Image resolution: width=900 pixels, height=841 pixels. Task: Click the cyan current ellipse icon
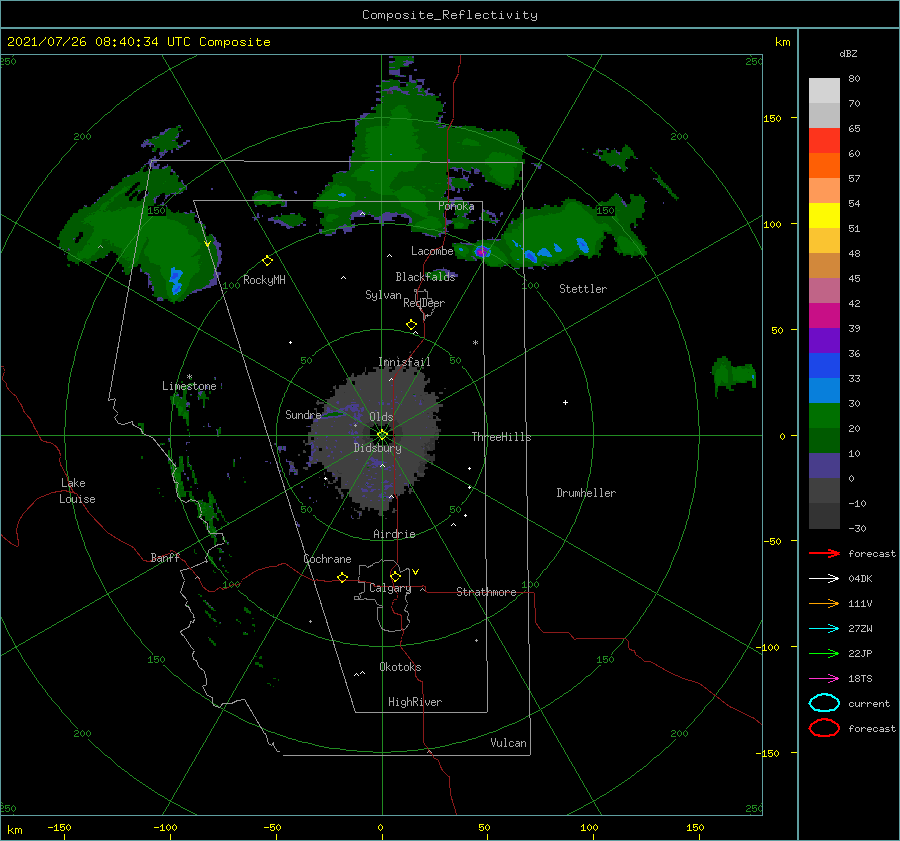pos(824,703)
